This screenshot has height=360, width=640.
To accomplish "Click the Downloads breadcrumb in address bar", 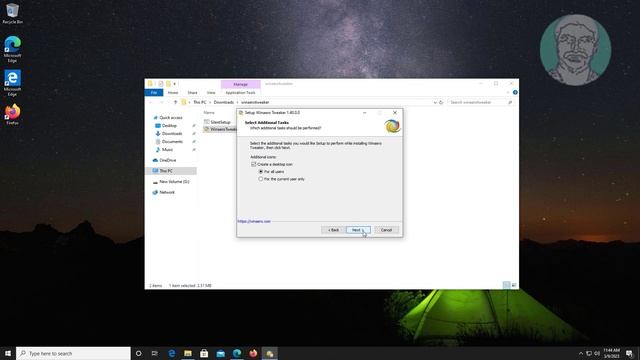I will (224, 102).
